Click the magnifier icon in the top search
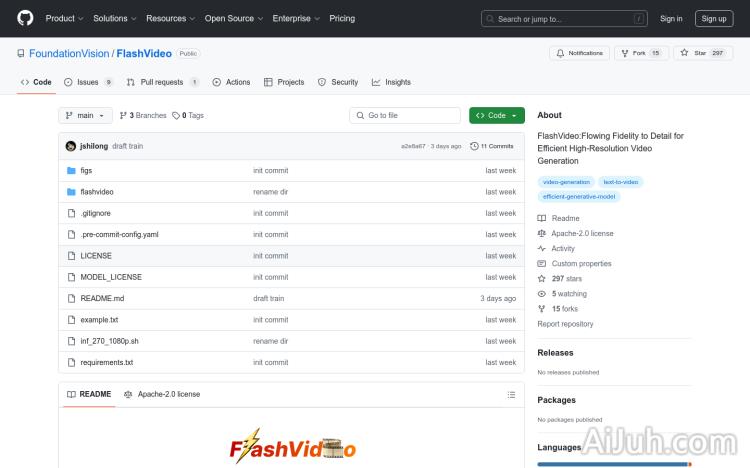Viewport: 750px width, 468px height. pyautogui.click(x=490, y=19)
